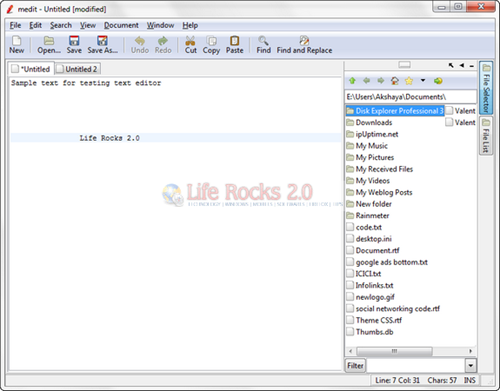Open Find with magnifier icon
The image size is (500, 391).
pos(263,45)
